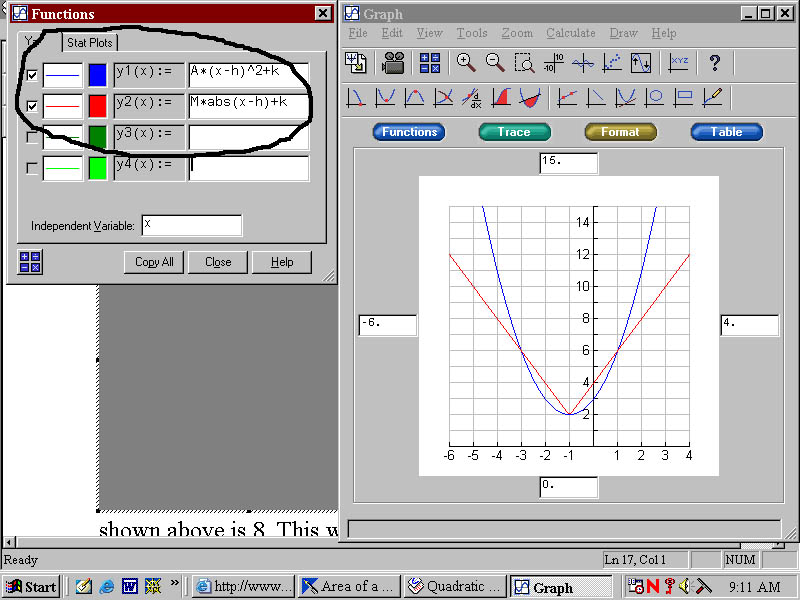Click the question mark help icon
The height and width of the screenshot is (600, 800).
point(714,63)
